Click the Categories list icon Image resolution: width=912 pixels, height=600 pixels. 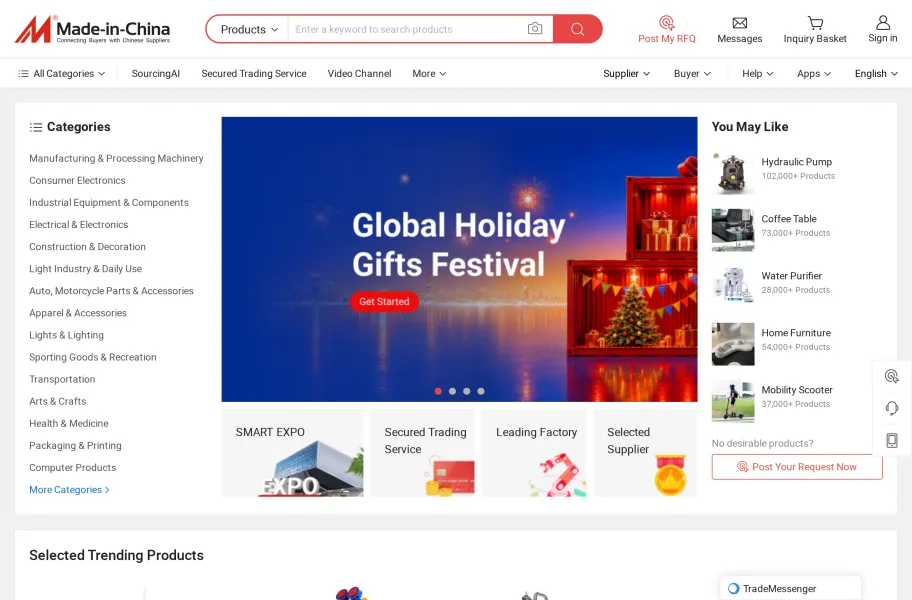pyautogui.click(x=36, y=127)
